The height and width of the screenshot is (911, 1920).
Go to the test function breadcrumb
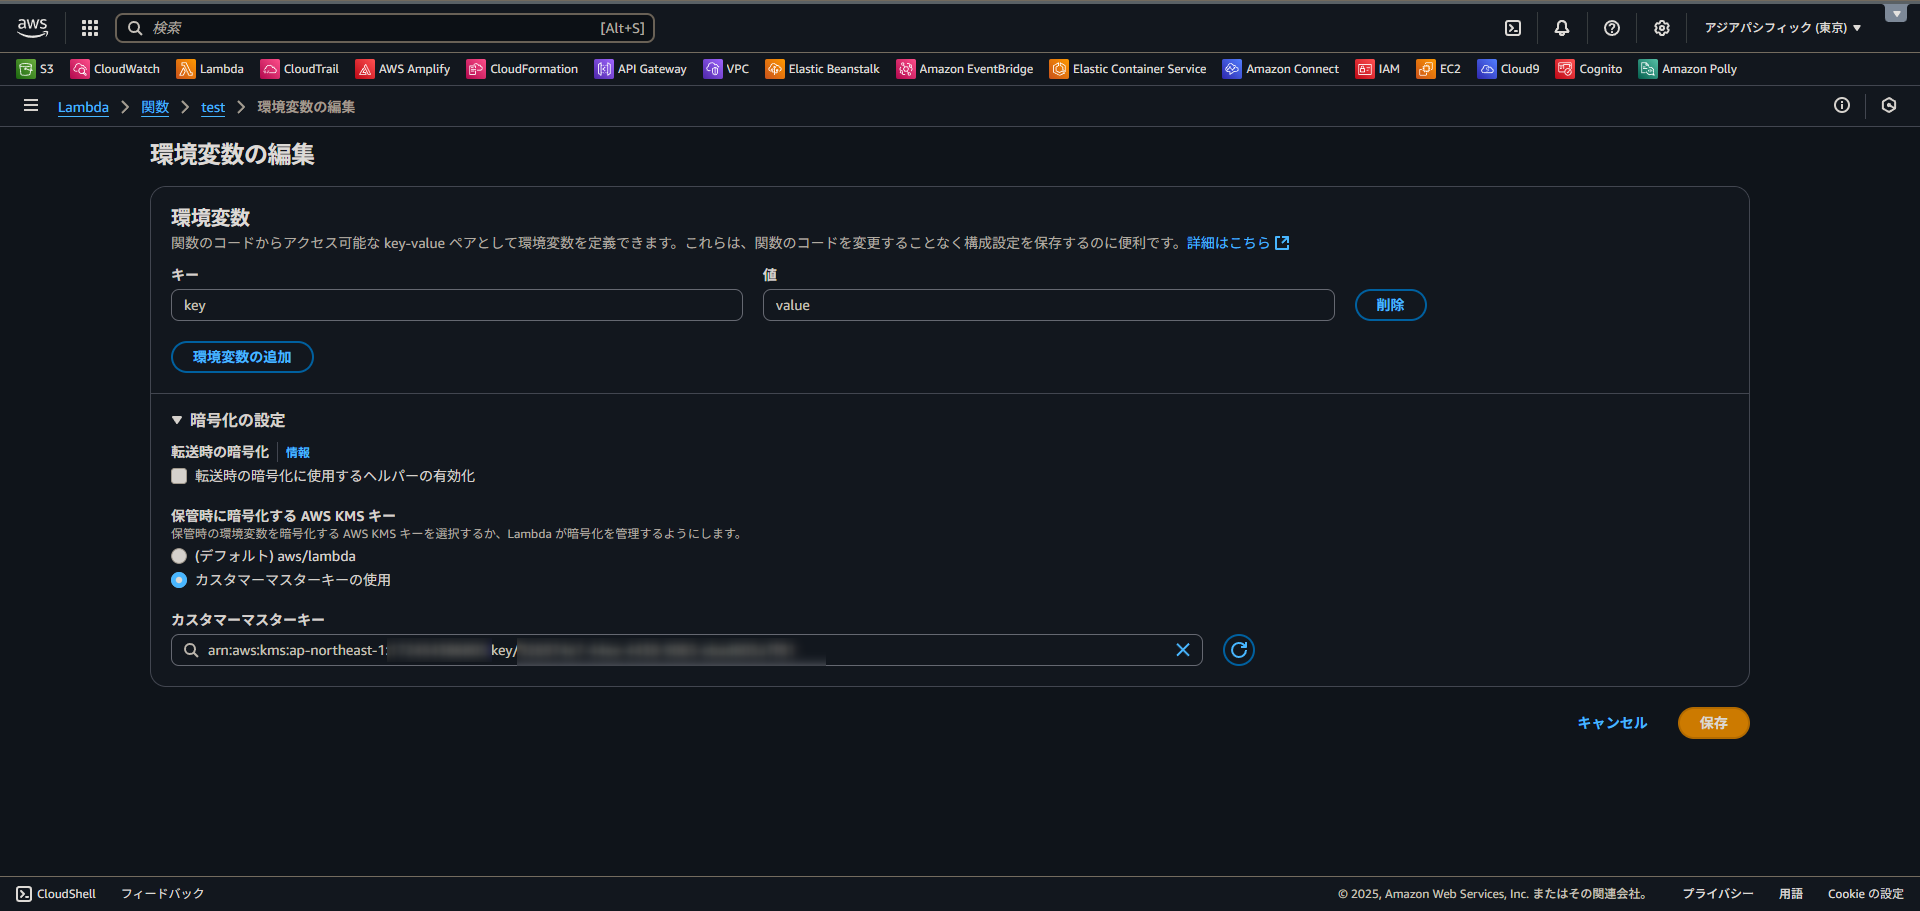pos(213,107)
